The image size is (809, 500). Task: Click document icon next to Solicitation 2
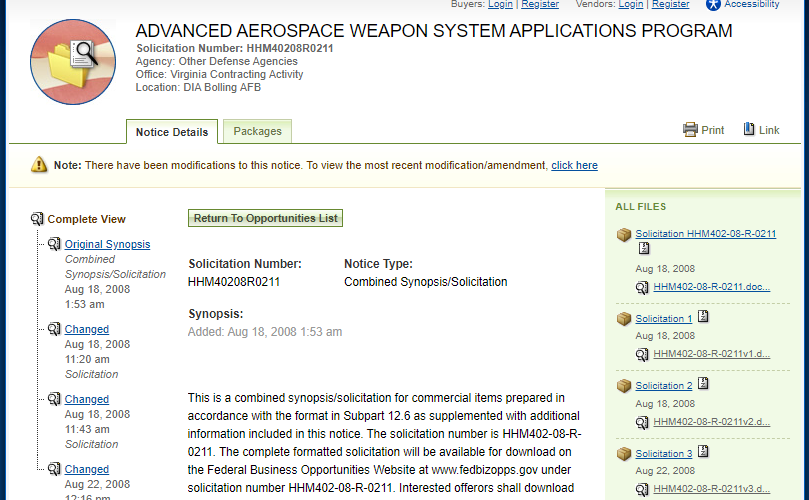pyautogui.click(x=703, y=383)
